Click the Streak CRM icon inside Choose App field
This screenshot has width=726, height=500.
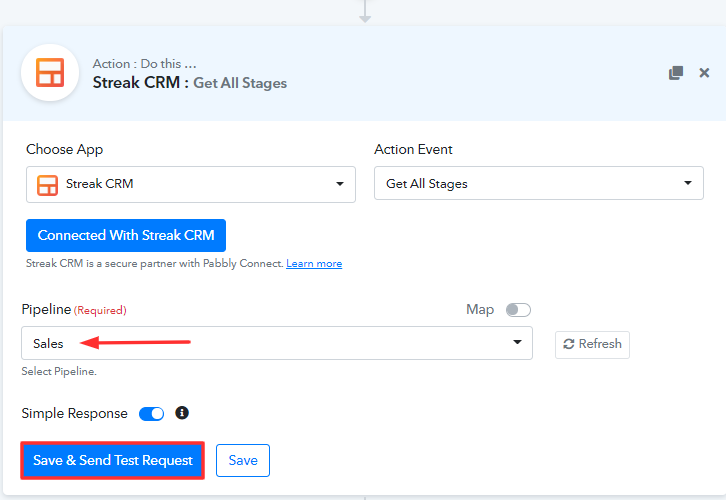pyautogui.click(x=47, y=185)
